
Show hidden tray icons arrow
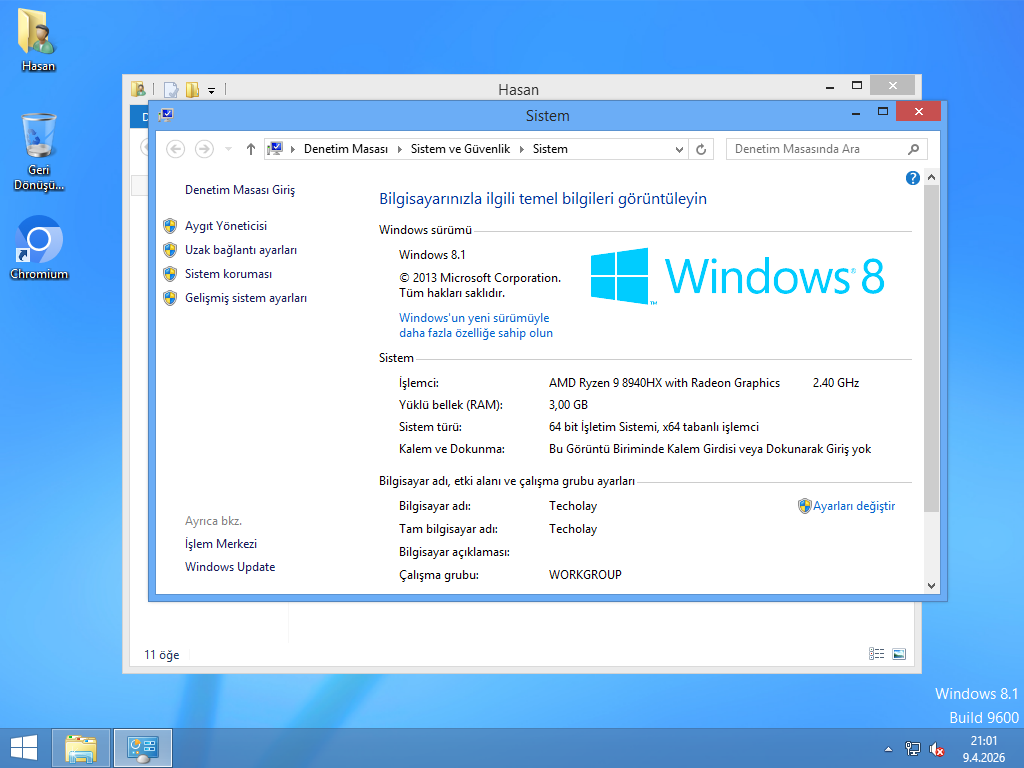(888, 749)
